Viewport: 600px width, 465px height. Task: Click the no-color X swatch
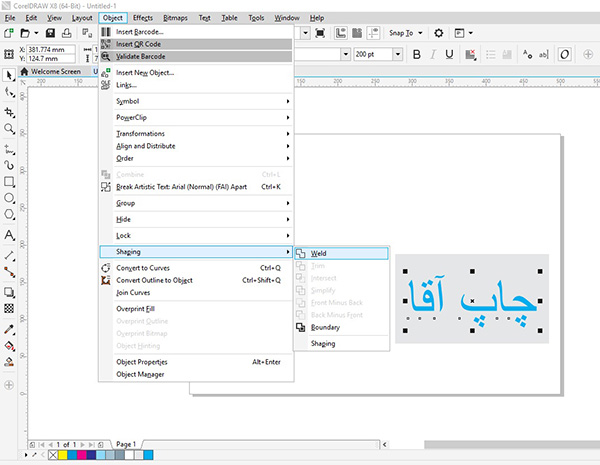(x=53, y=455)
